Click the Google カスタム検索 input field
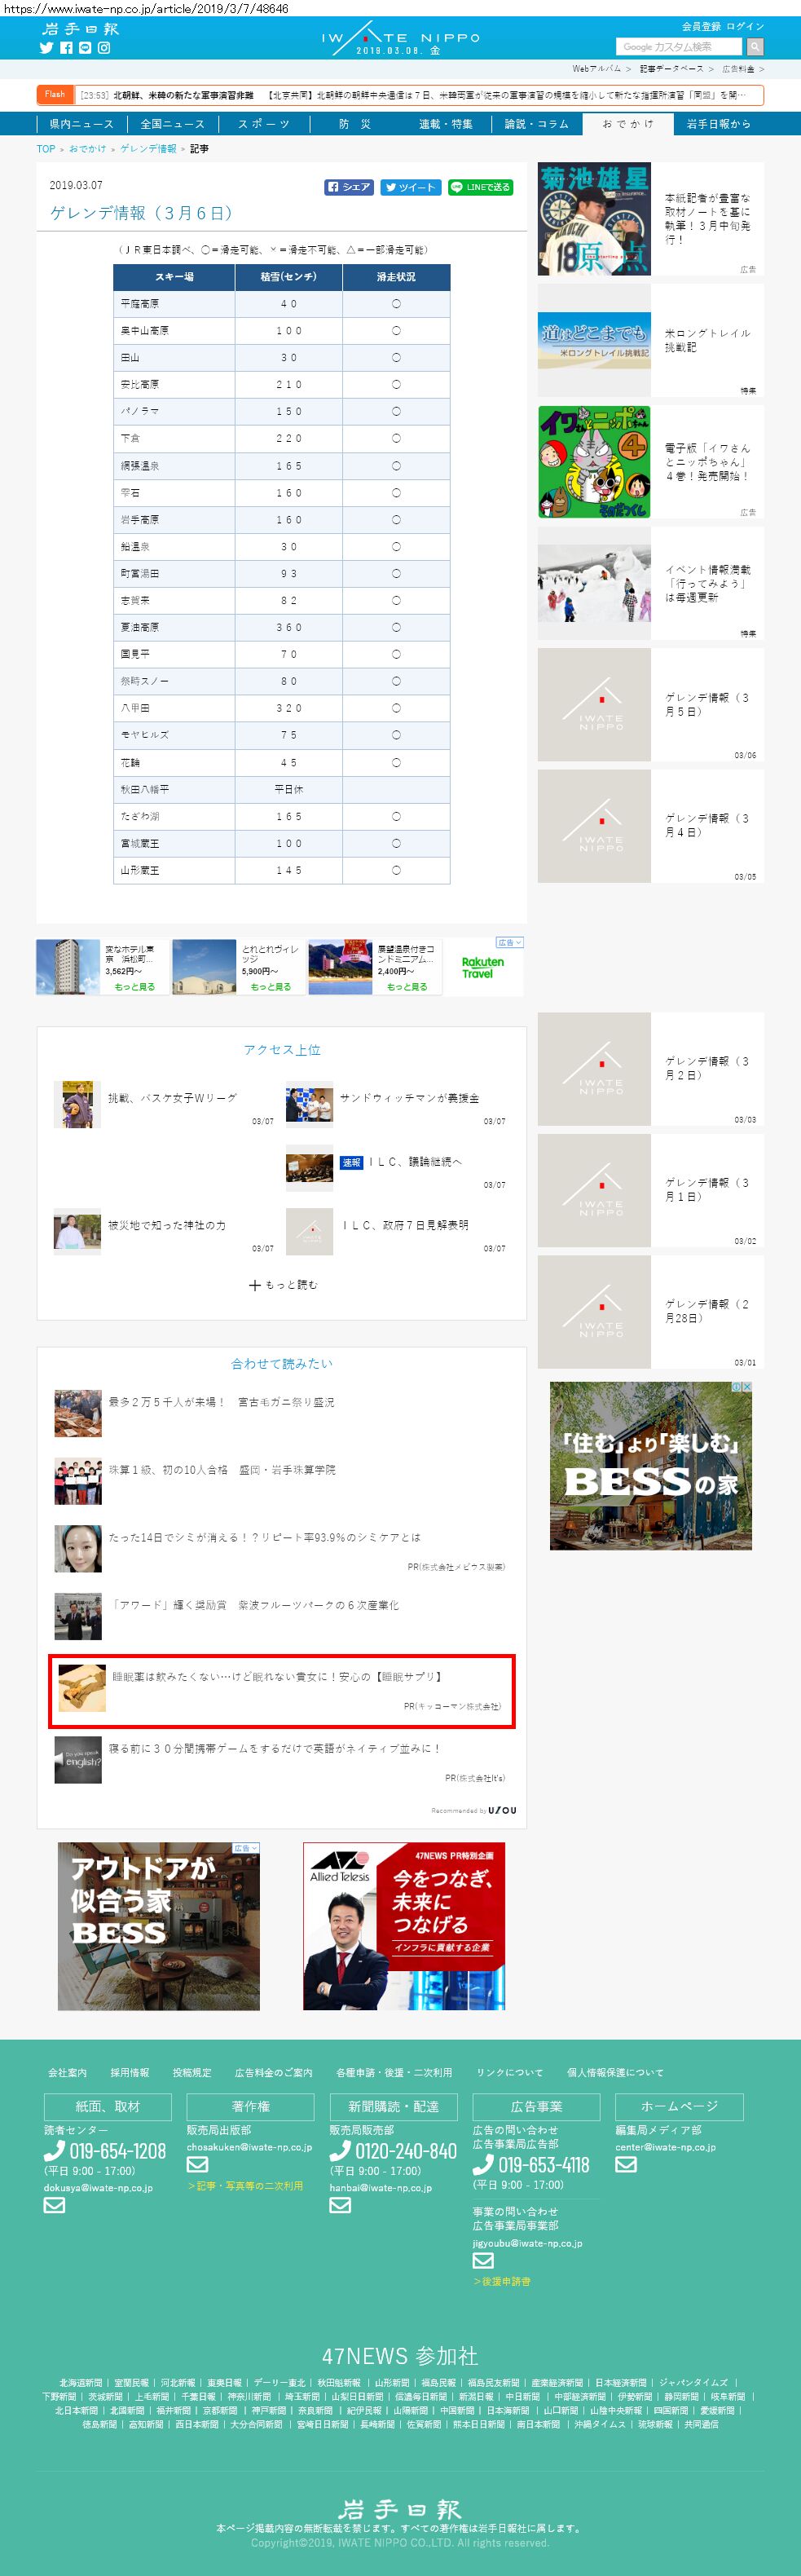This screenshot has width=801, height=2576. pos(678,47)
